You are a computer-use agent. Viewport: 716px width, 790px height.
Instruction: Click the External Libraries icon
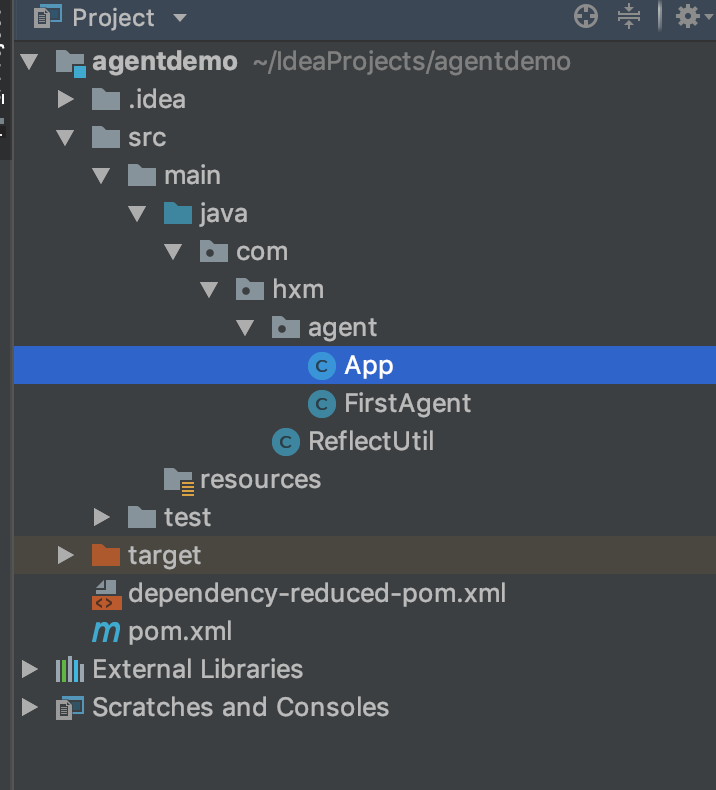coord(69,669)
